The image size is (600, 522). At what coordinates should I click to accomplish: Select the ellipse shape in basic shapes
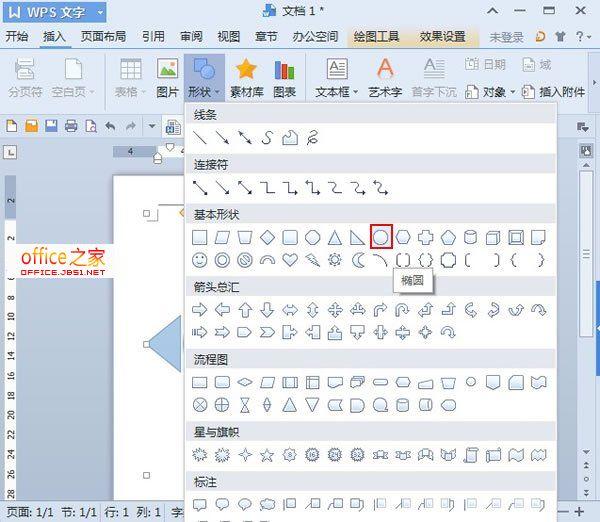[x=381, y=237]
